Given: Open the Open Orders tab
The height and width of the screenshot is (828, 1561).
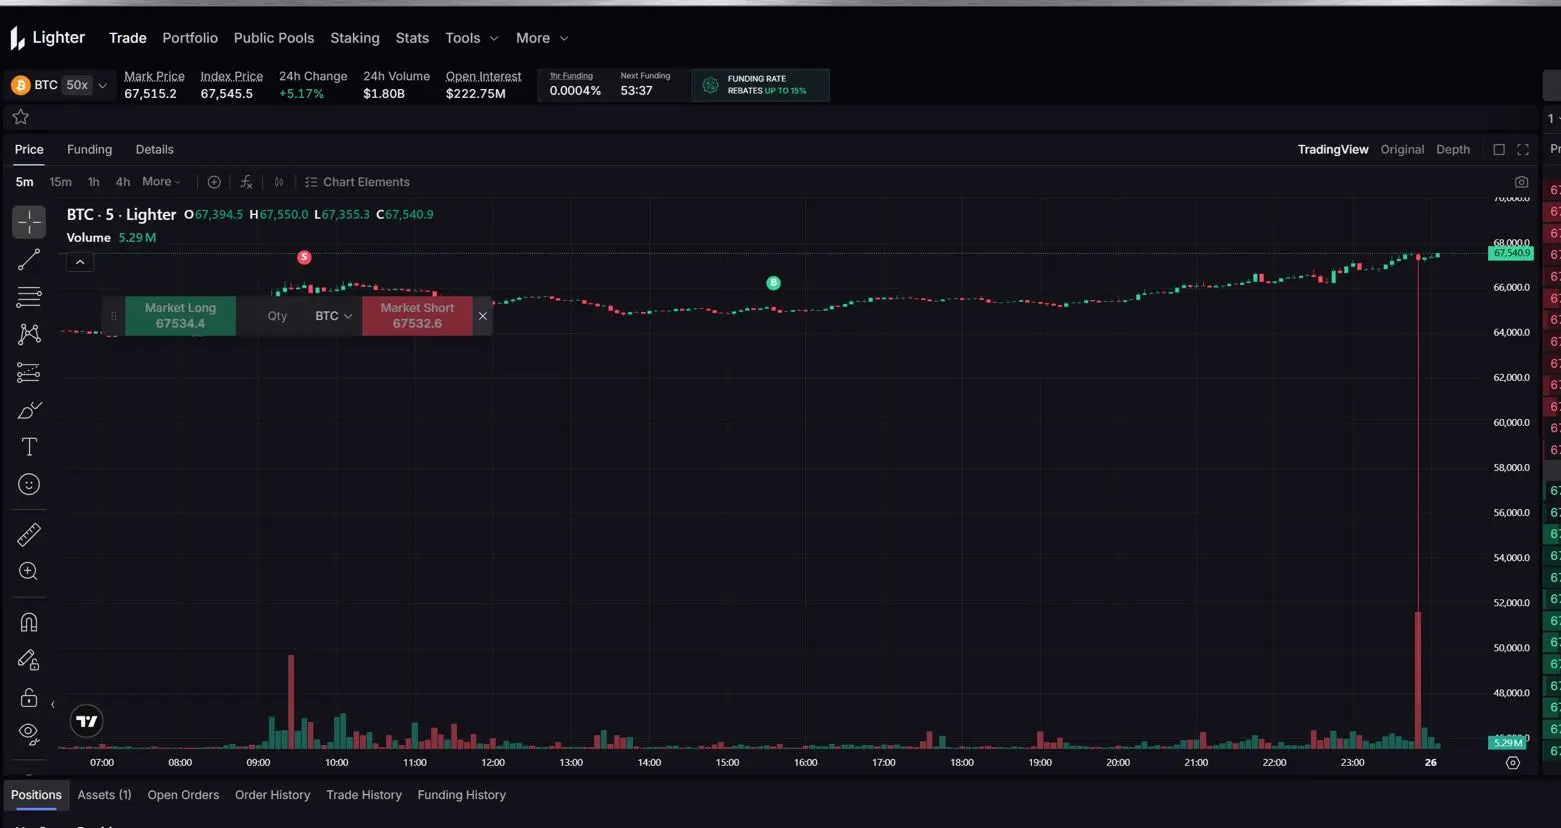Looking at the screenshot, I should 183,795.
